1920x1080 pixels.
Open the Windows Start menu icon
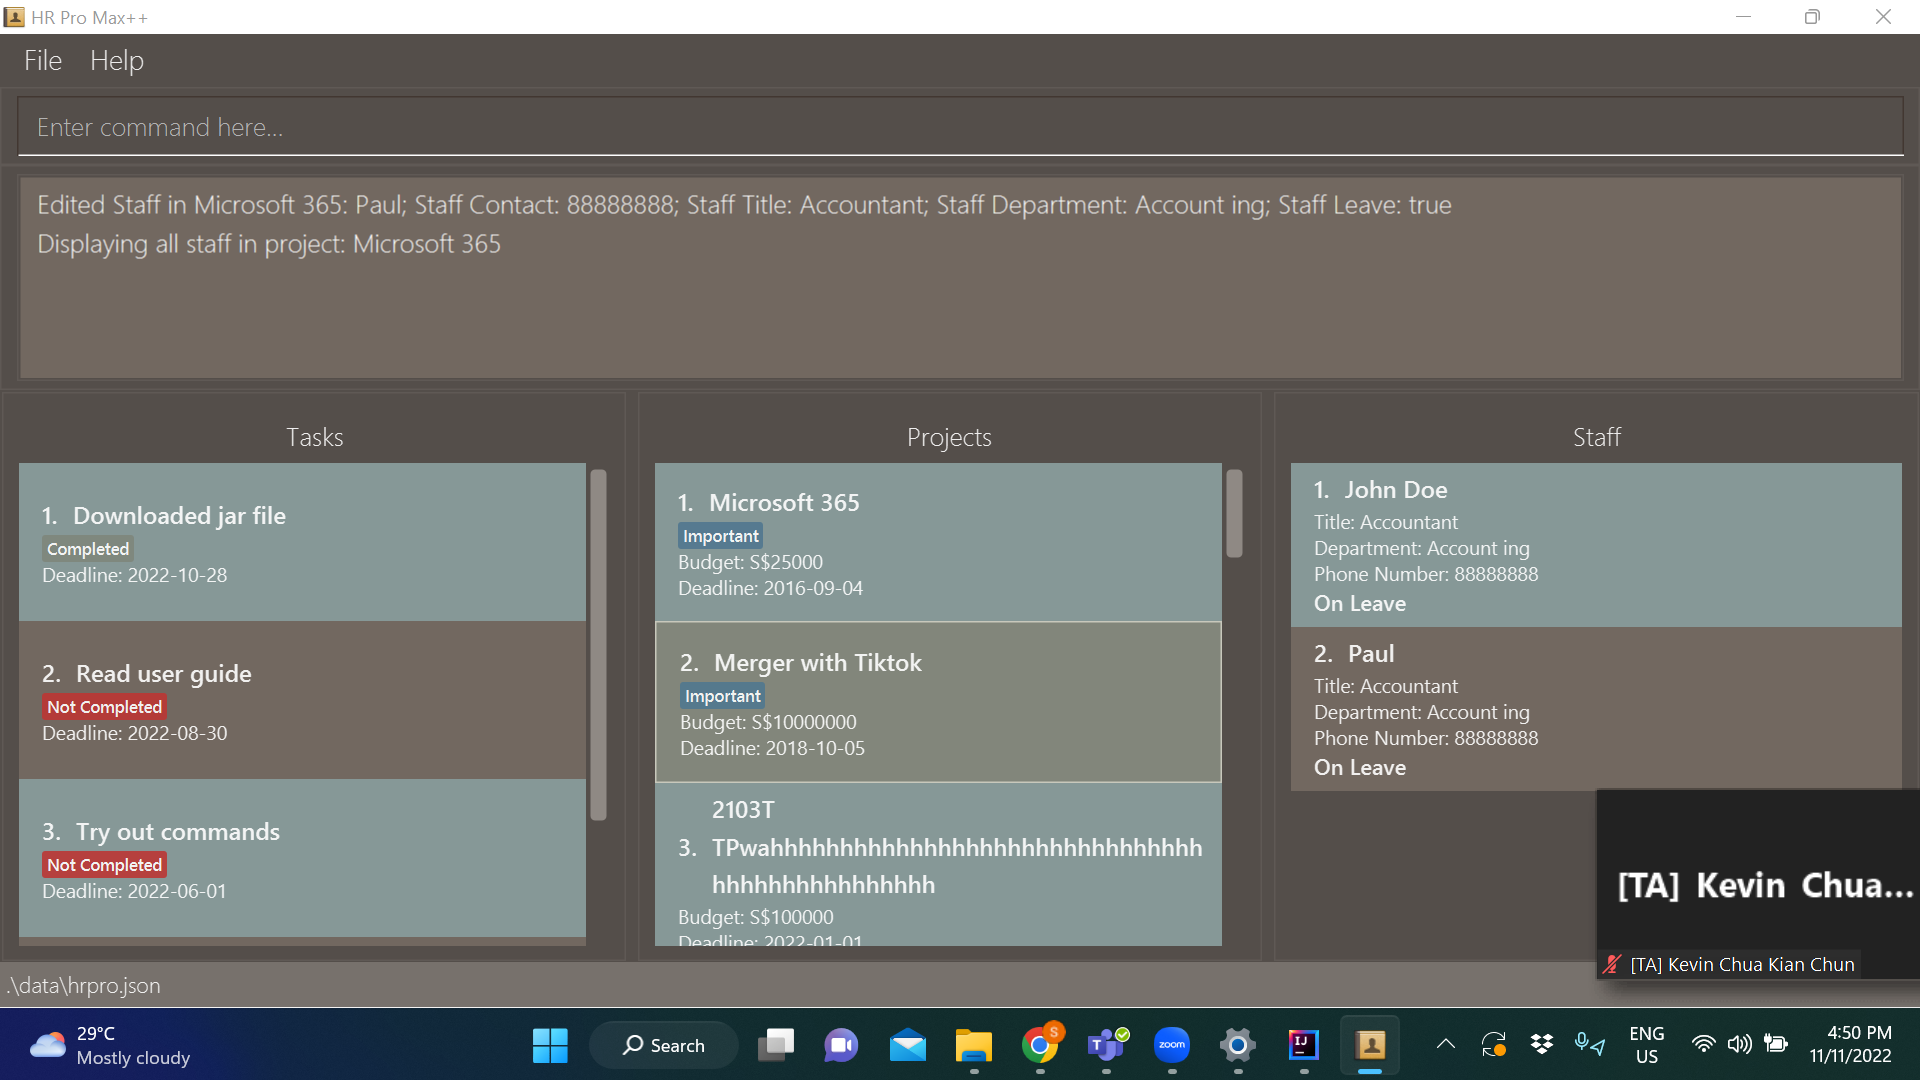(550, 1045)
